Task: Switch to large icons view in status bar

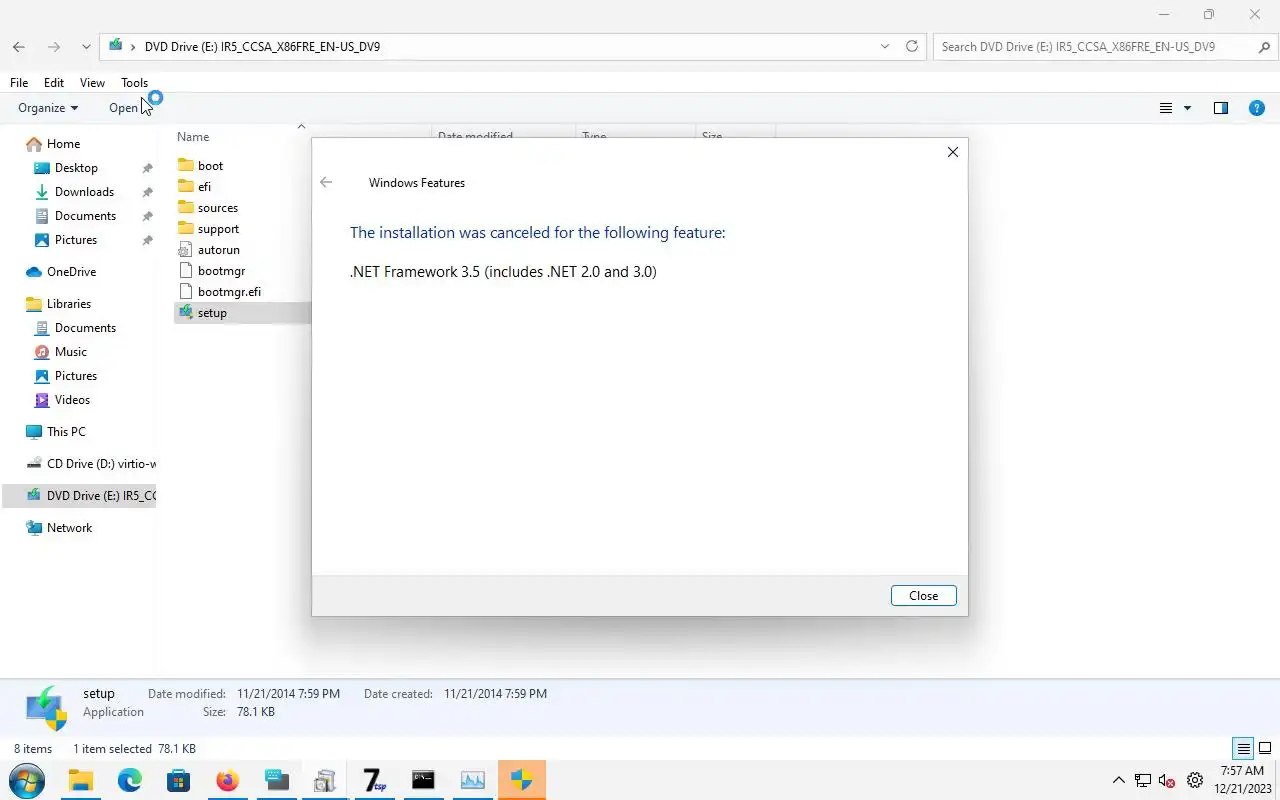Action: click(x=1265, y=748)
